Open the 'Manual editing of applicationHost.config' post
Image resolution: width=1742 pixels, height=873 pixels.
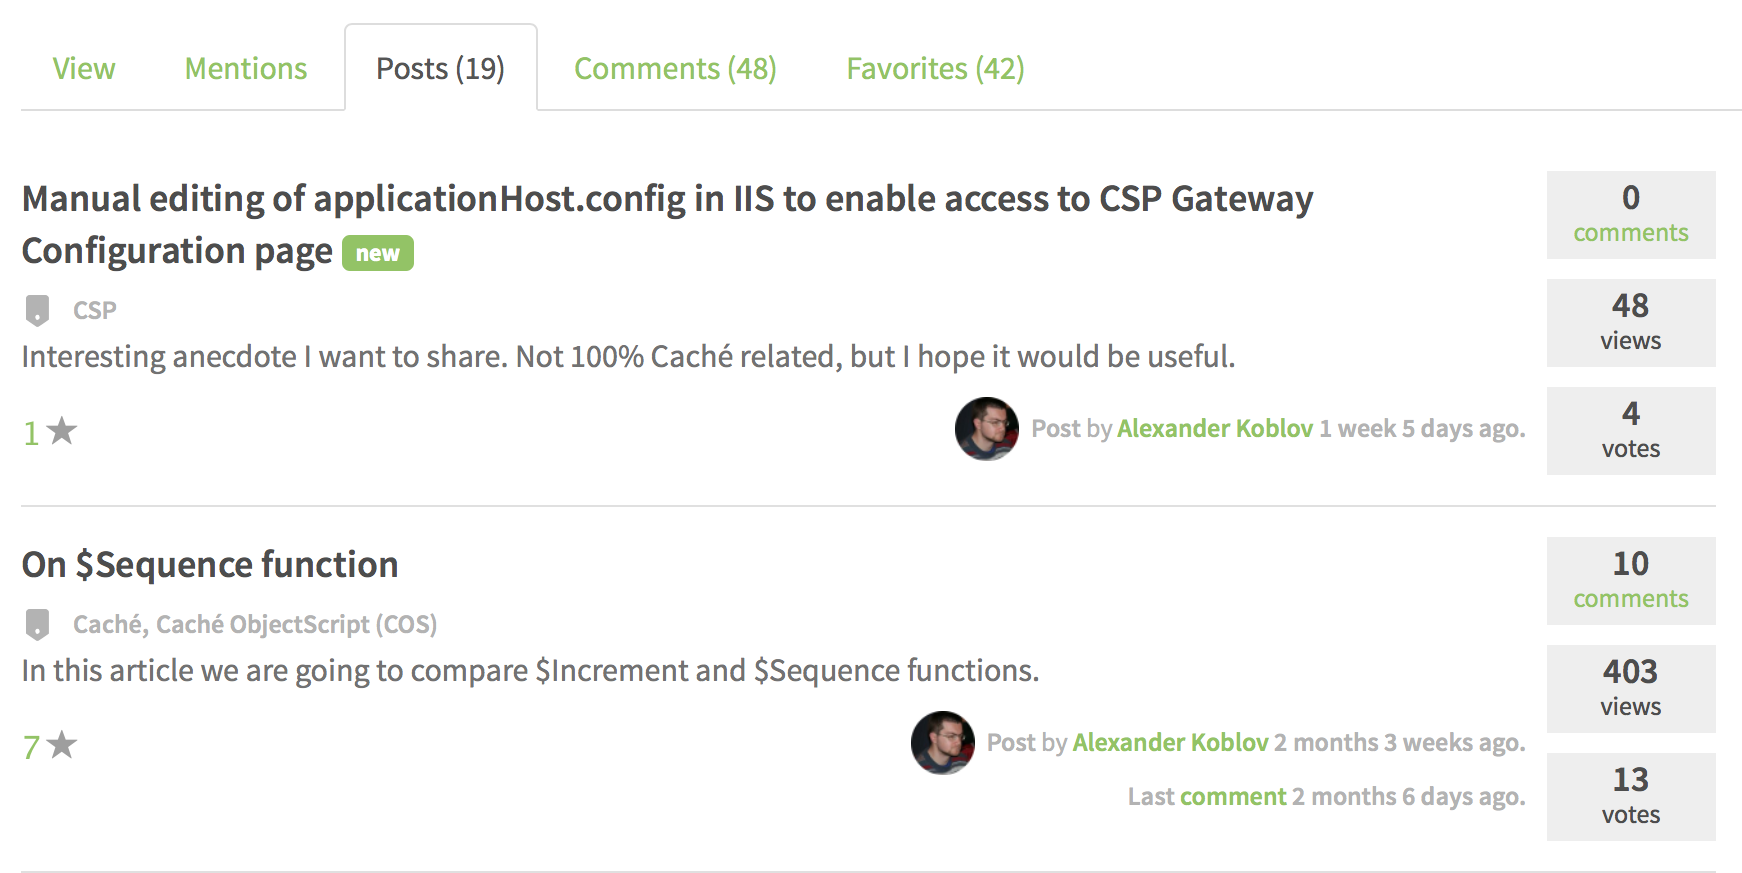[x=667, y=224]
